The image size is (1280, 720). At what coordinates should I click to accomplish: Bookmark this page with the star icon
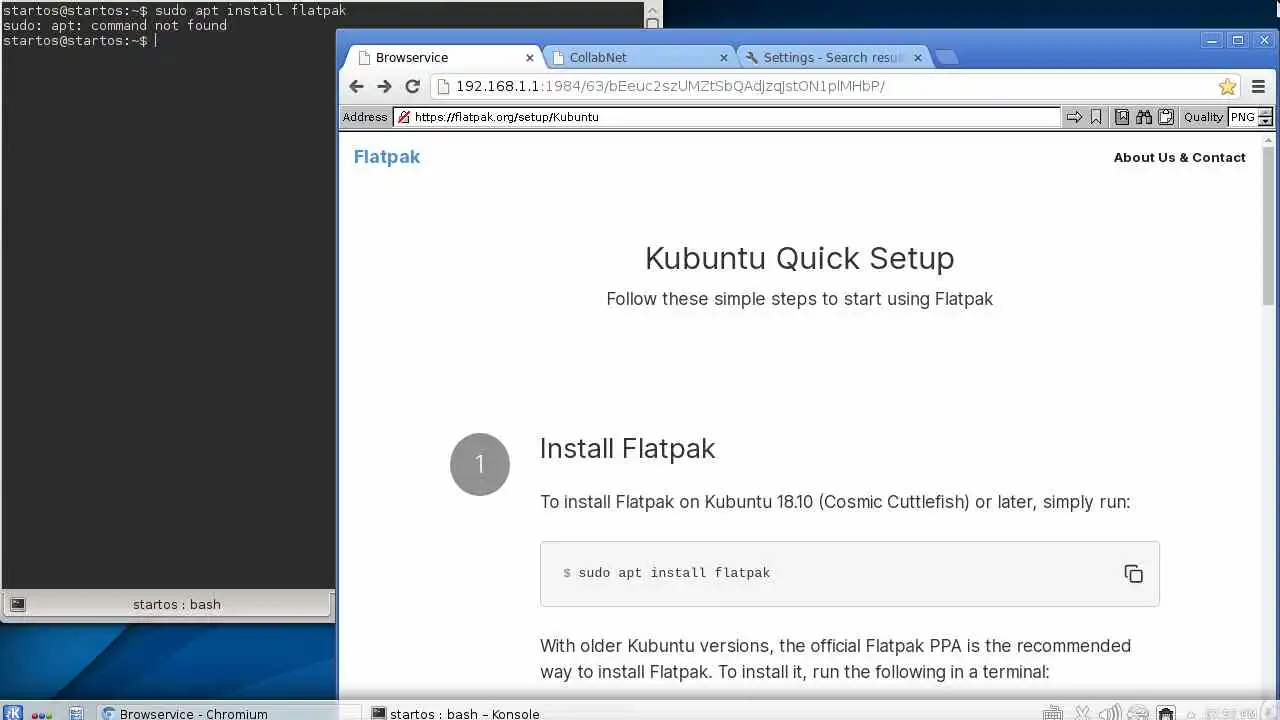(x=1227, y=86)
